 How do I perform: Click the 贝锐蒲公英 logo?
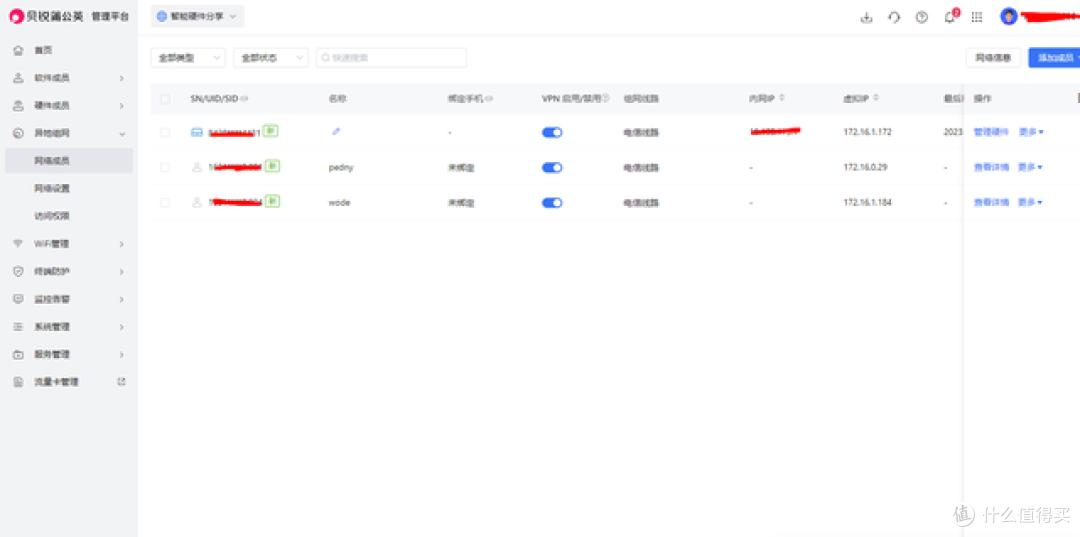tap(46, 17)
